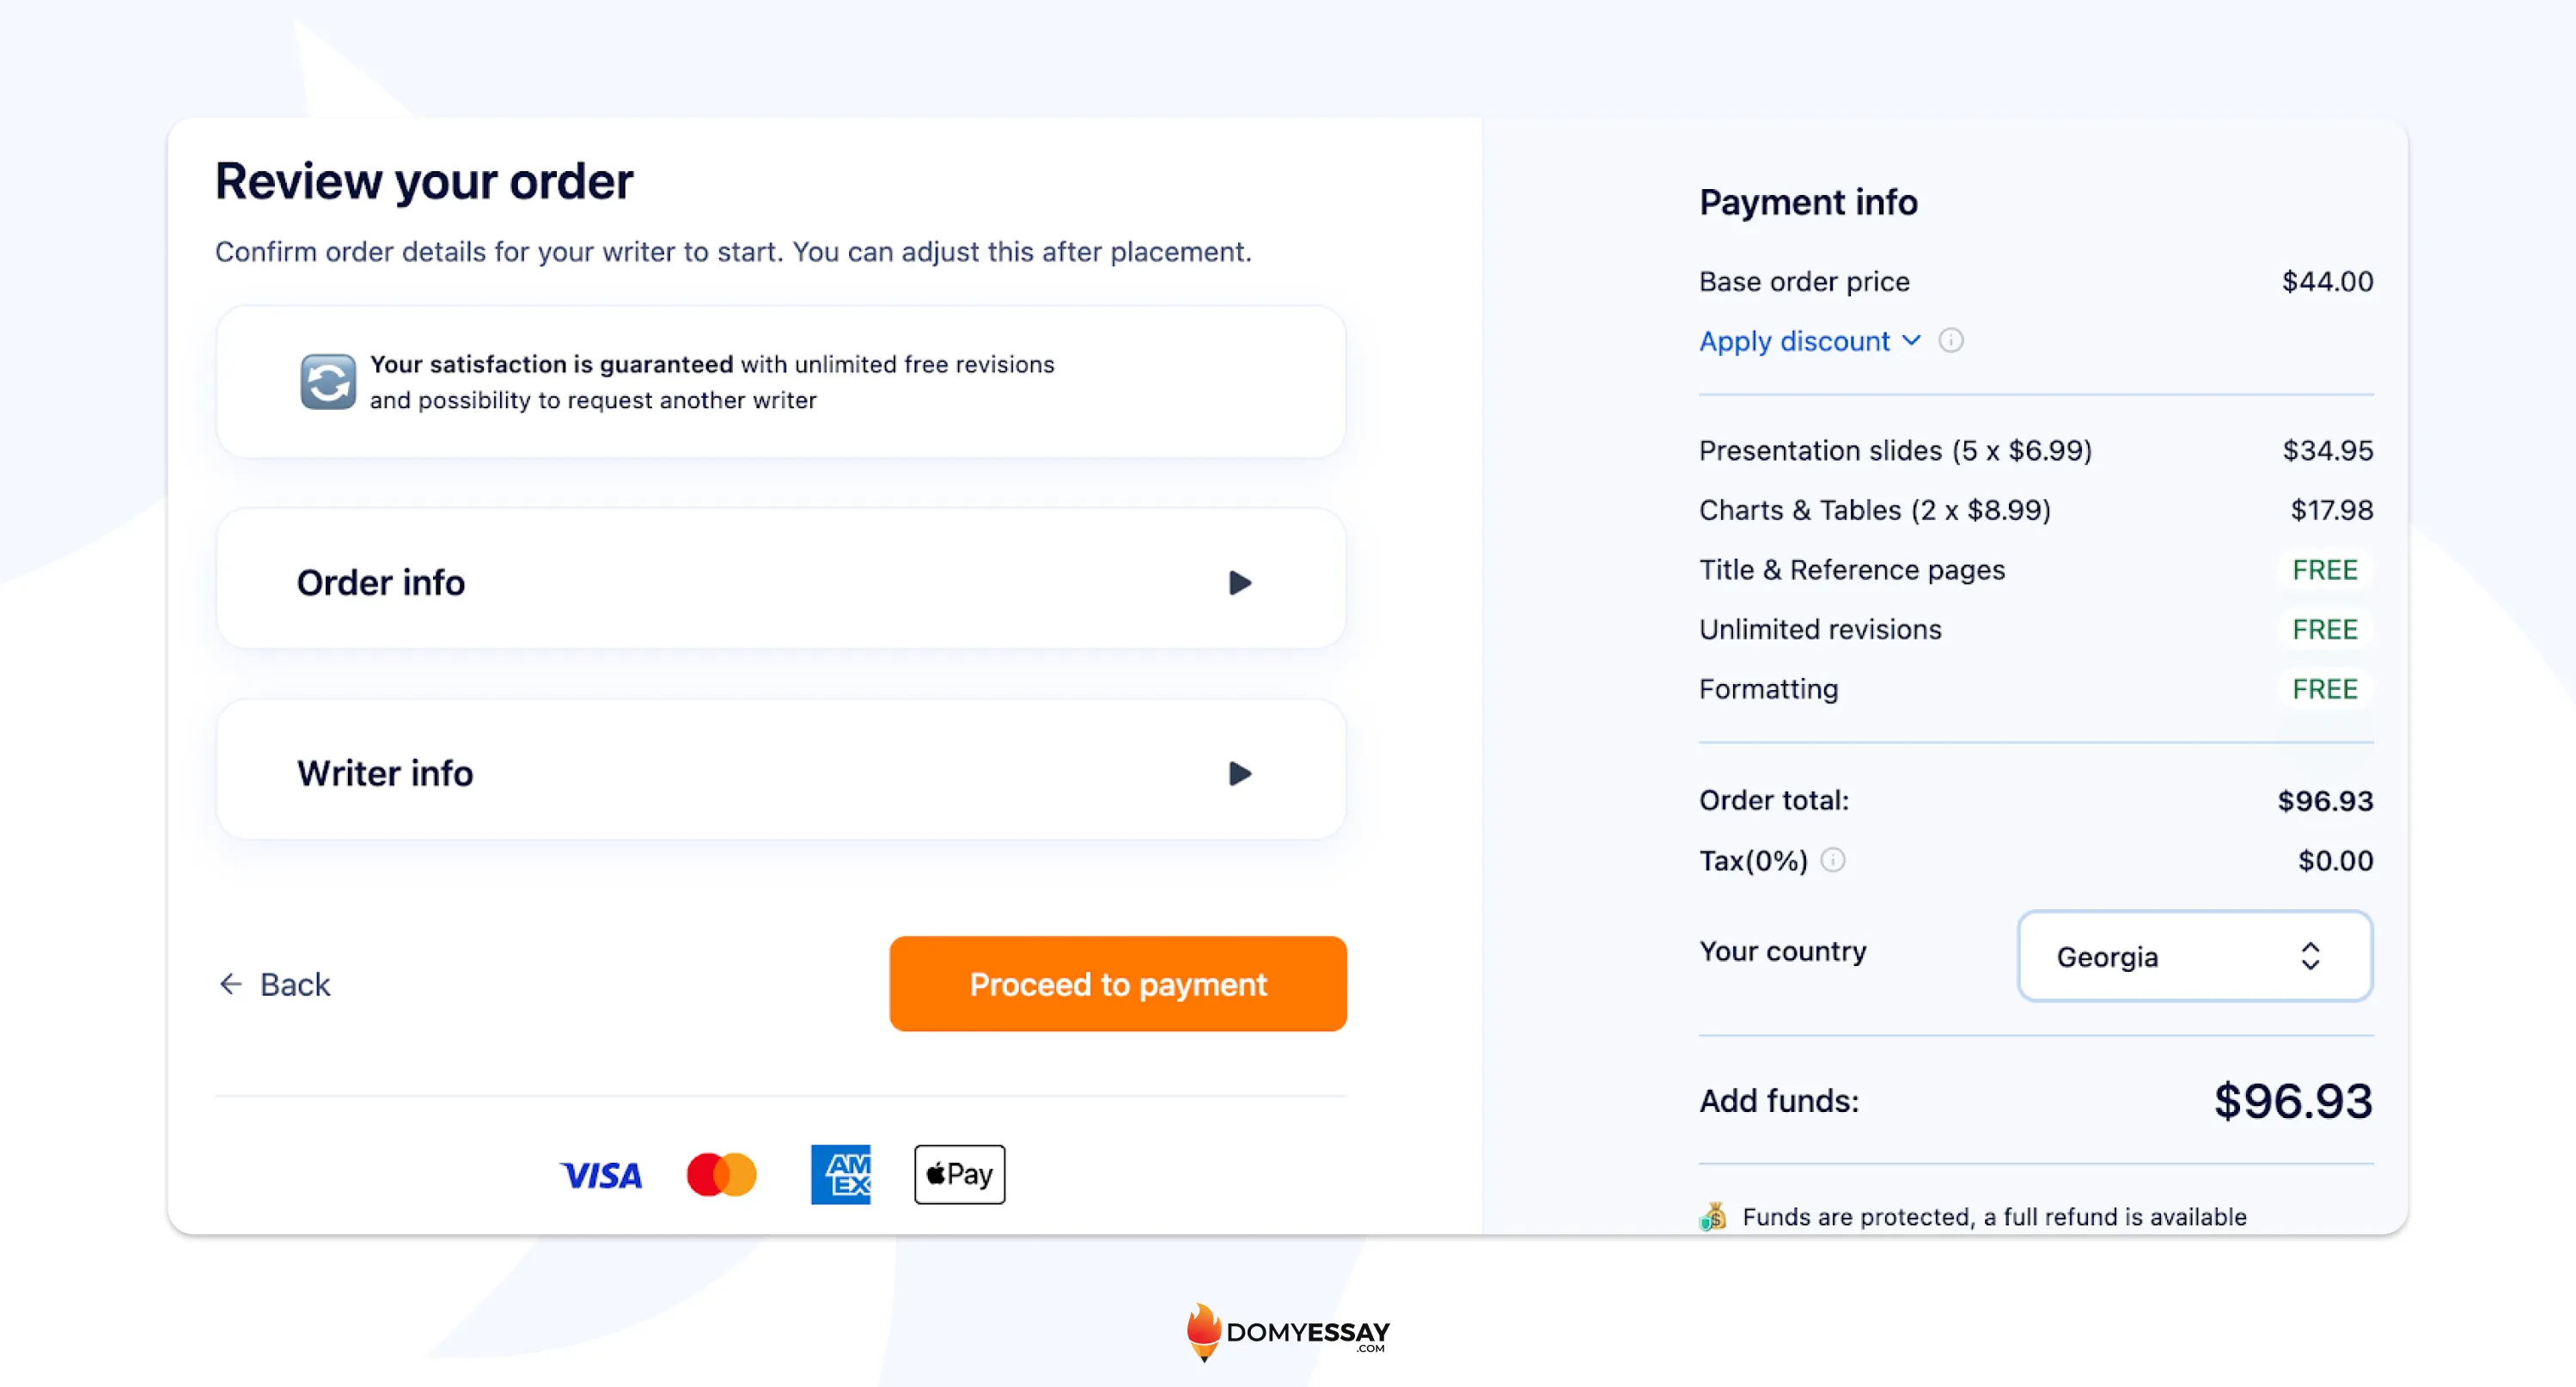
Task: Pick the Apple Pay payment option
Action: 958,1174
